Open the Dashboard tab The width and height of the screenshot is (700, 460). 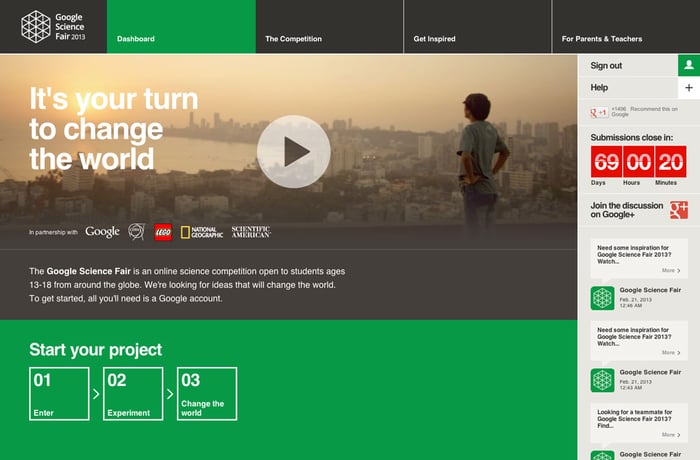(181, 27)
